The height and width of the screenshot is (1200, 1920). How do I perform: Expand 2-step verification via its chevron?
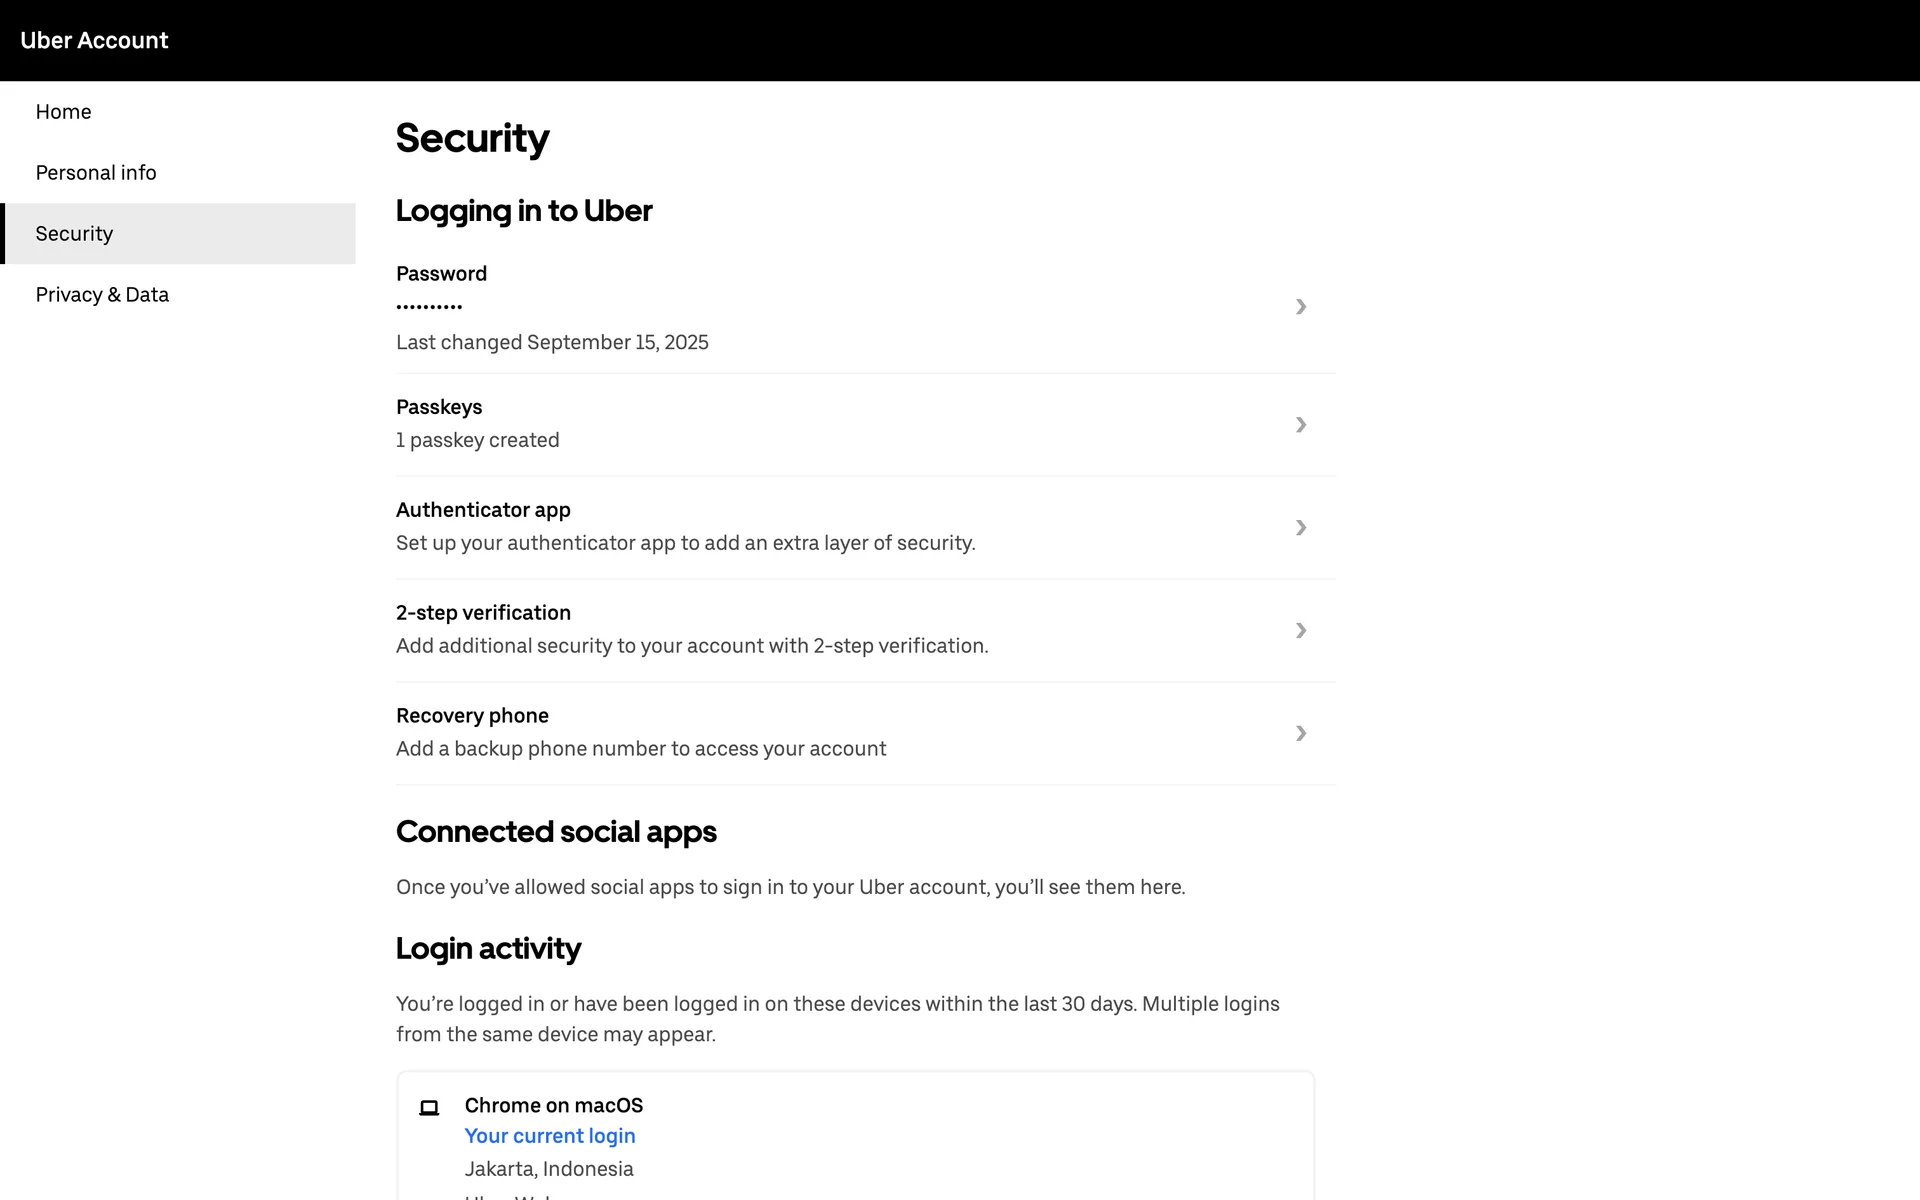[1300, 631]
